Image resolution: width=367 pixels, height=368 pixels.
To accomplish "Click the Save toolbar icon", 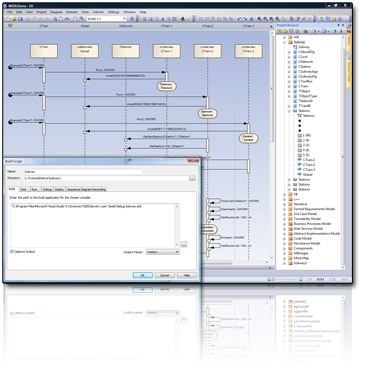I will [x=20, y=19].
